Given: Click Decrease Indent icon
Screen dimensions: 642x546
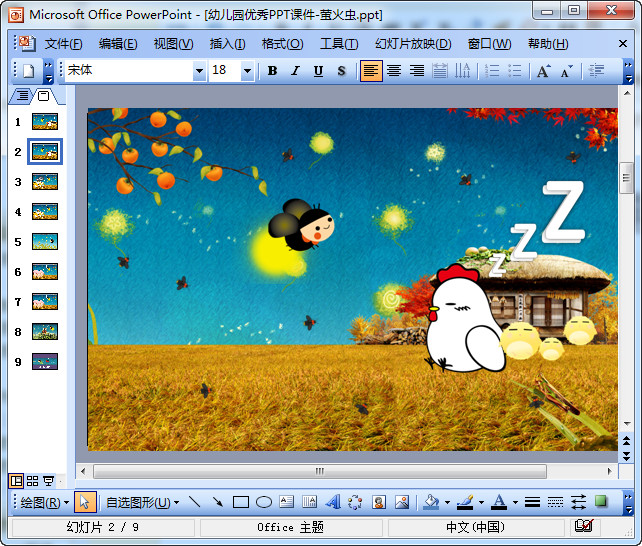Looking at the screenshot, I should (596, 71).
